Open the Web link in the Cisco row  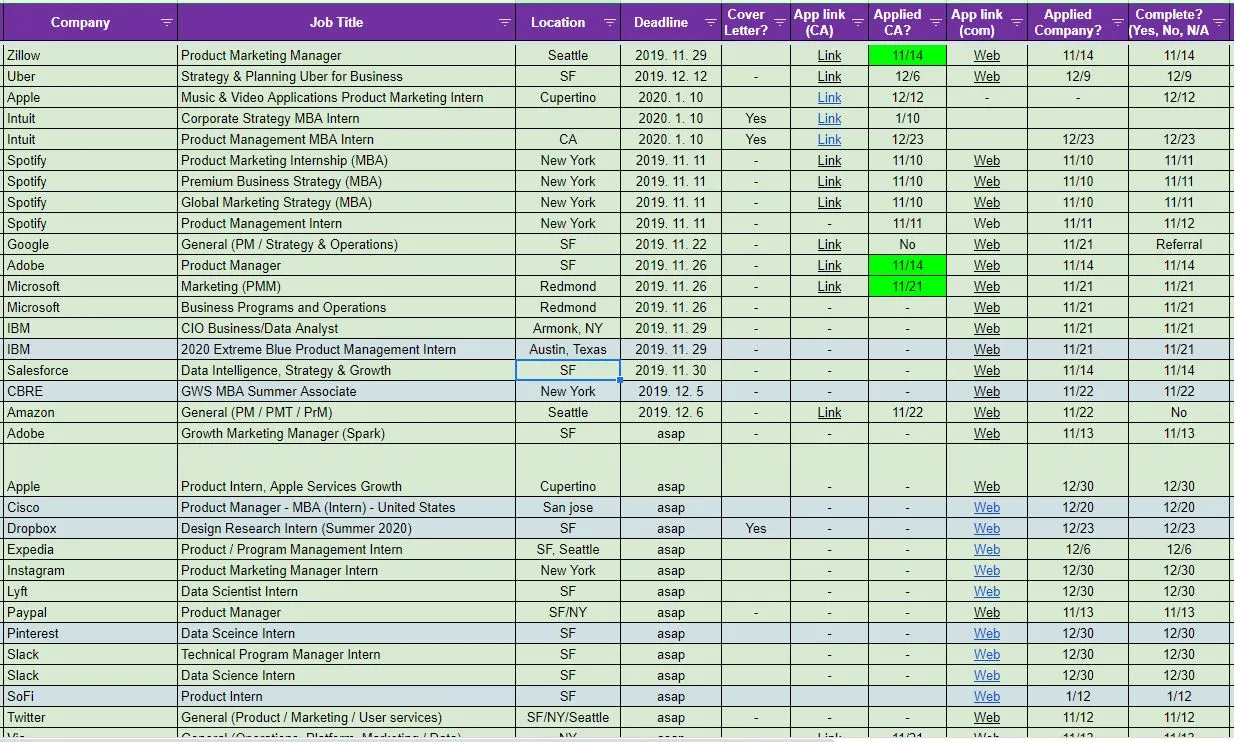pyautogui.click(x=987, y=507)
